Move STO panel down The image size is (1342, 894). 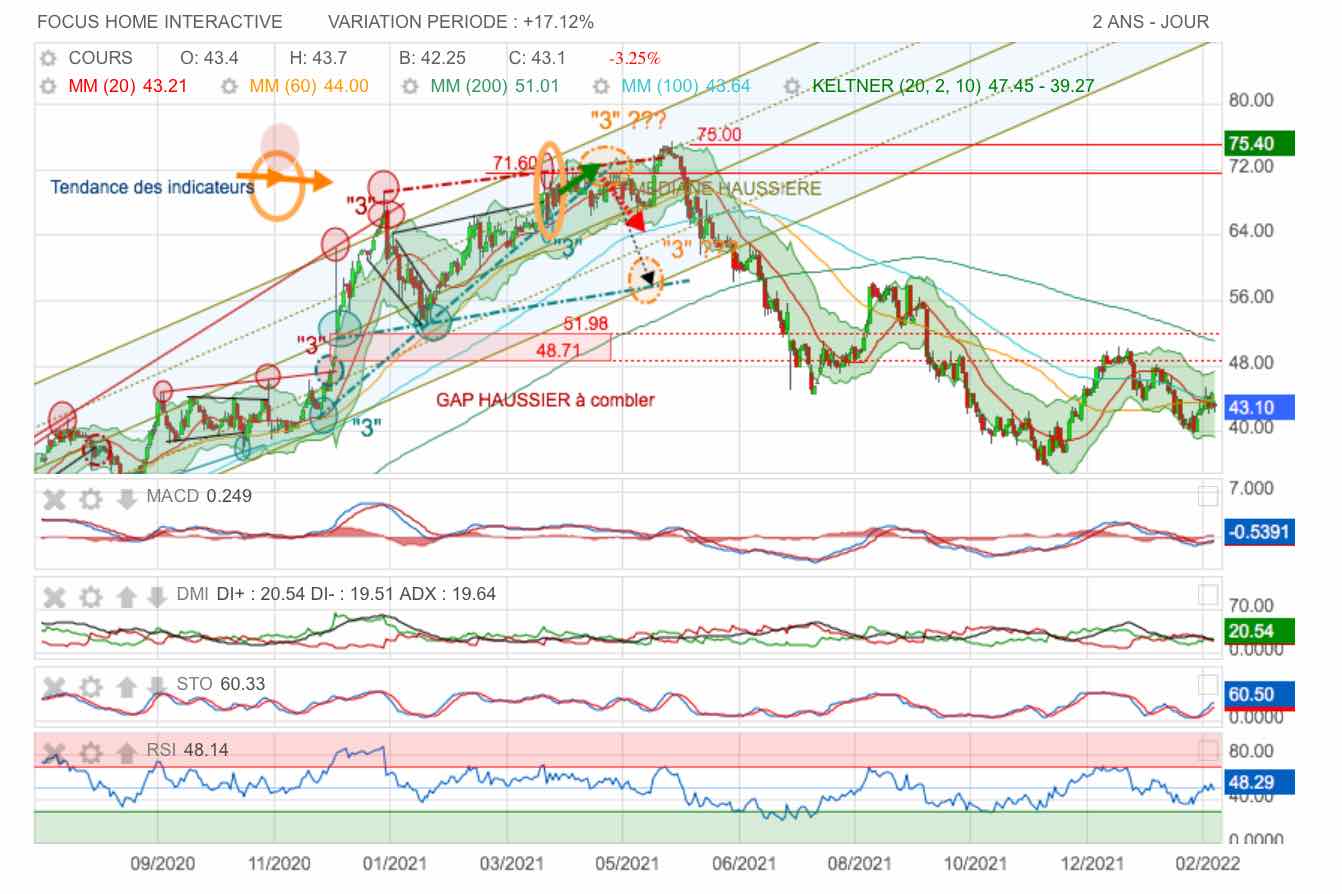point(157,687)
